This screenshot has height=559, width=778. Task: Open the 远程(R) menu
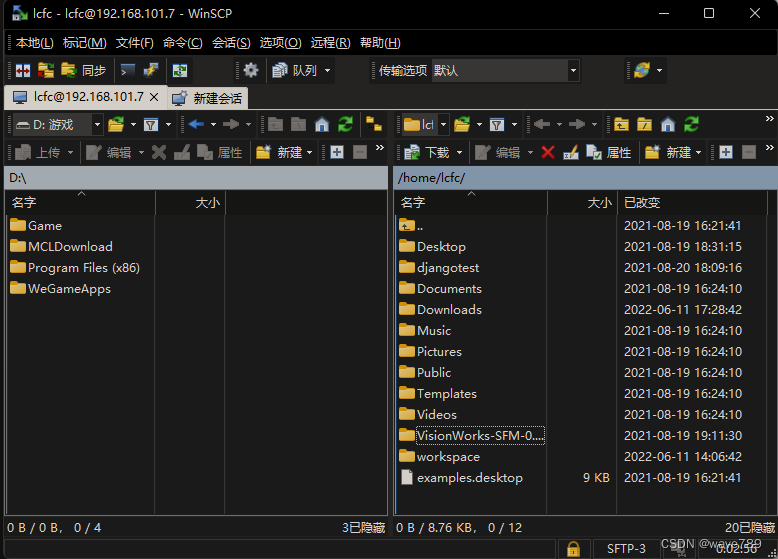click(330, 43)
